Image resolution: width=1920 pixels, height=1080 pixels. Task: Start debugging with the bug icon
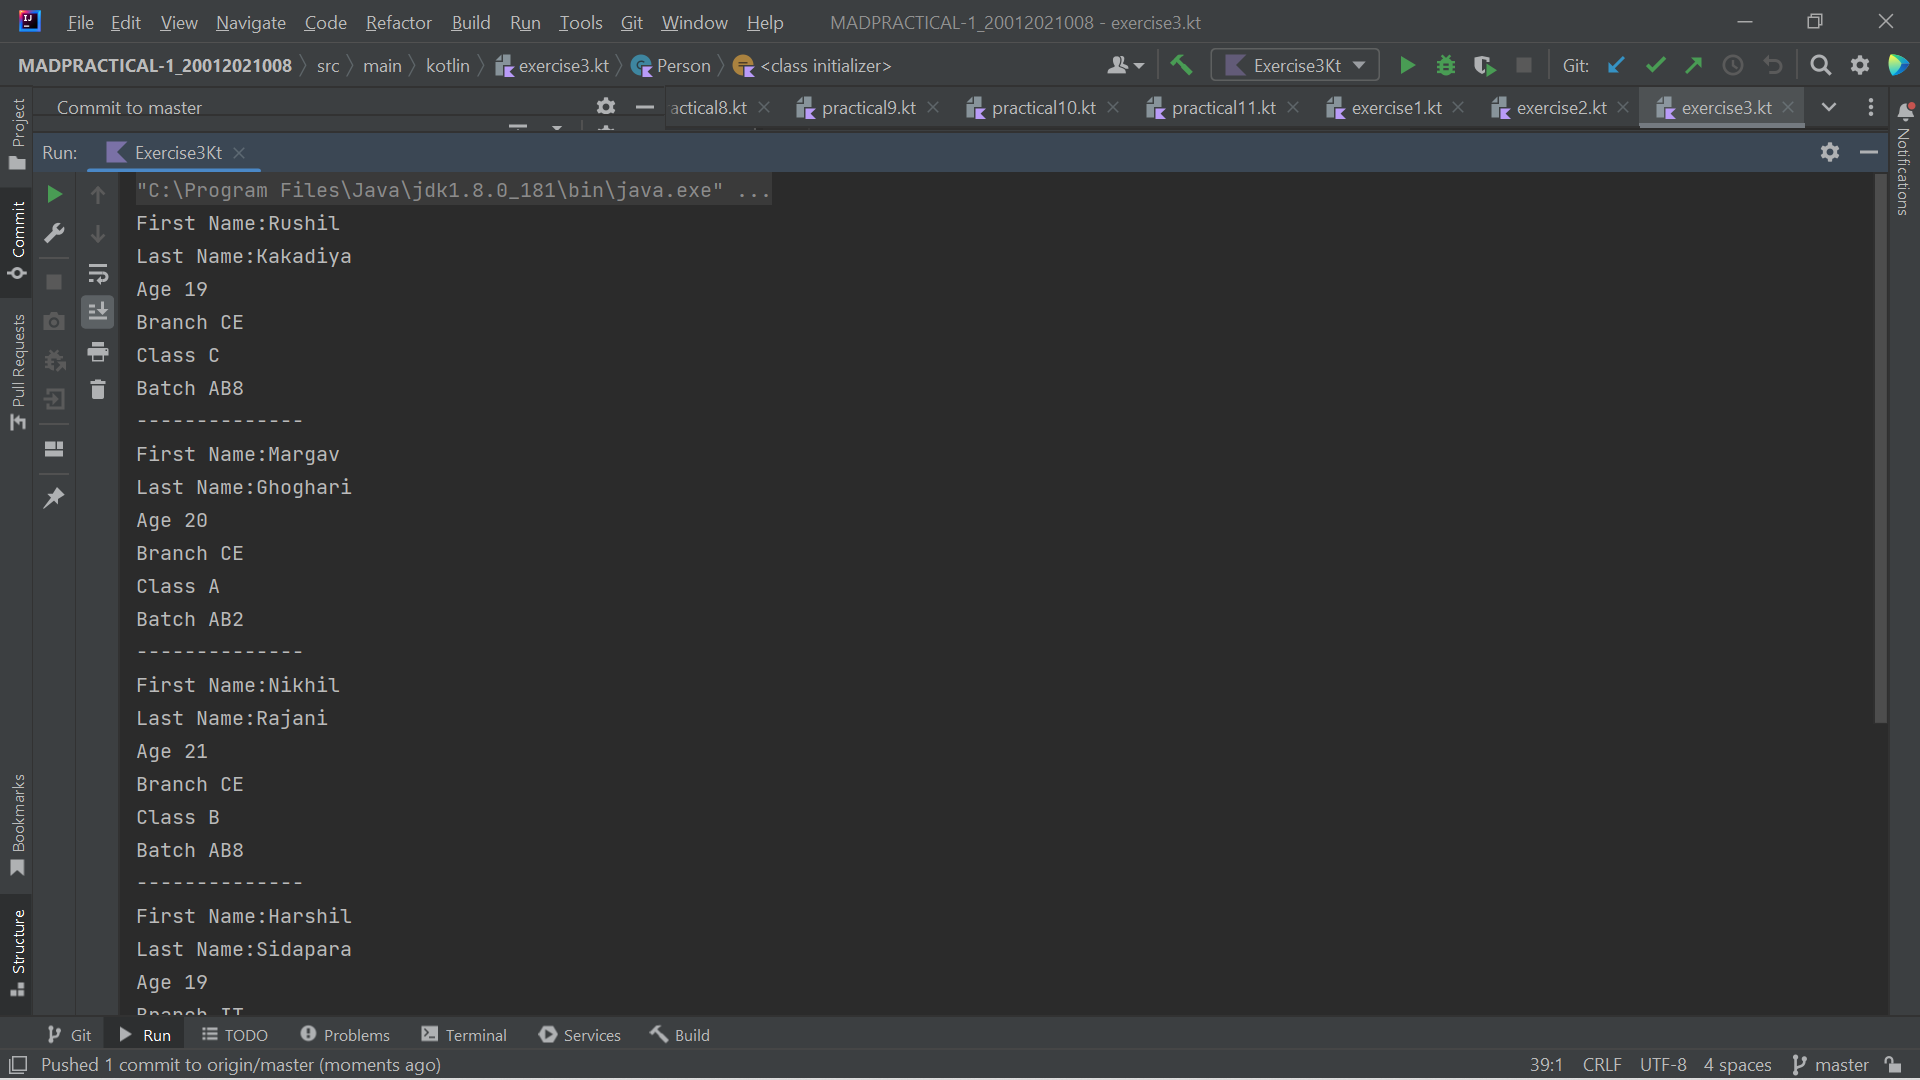coord(1446,66)
